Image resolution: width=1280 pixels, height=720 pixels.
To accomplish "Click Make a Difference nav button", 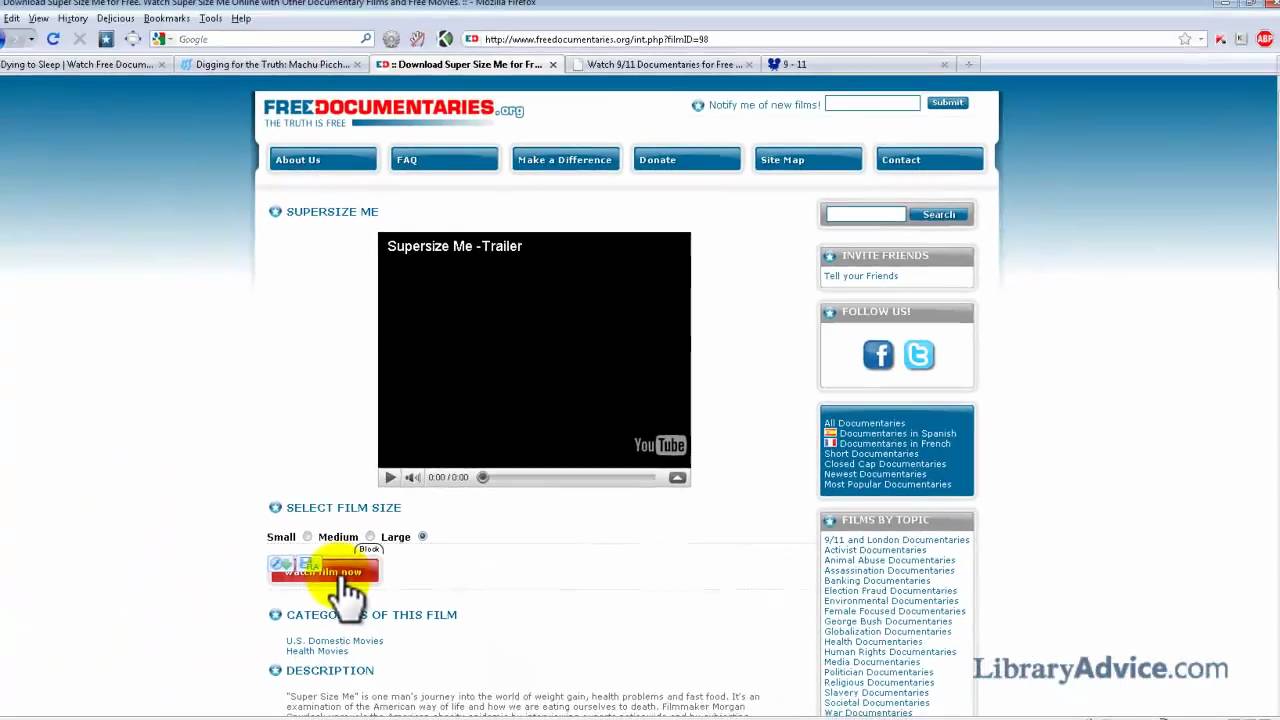I will [565, 160].
